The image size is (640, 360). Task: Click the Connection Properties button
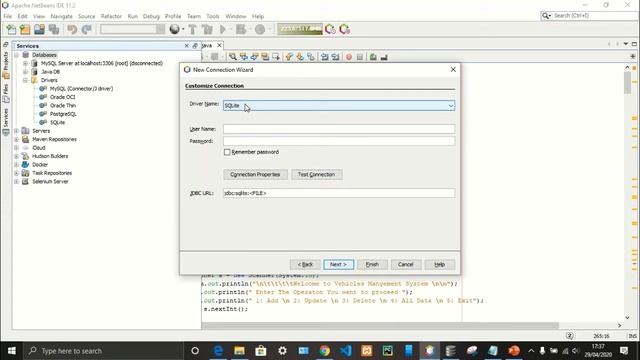point(255,174)
